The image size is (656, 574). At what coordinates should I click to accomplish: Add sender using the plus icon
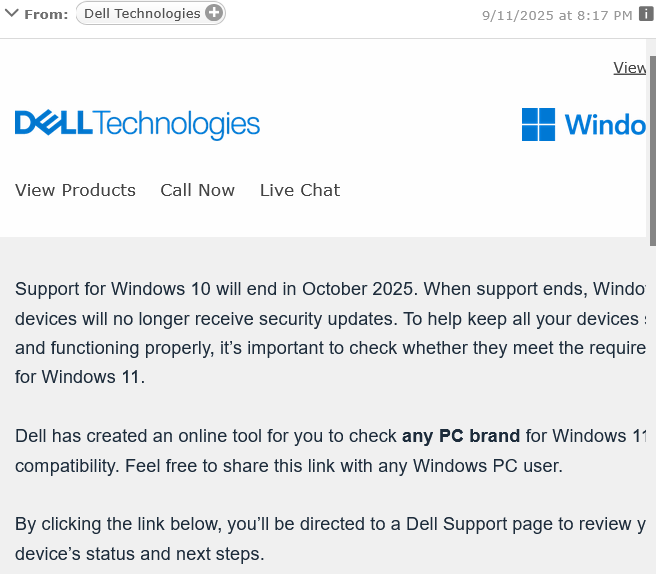point(214,13)
